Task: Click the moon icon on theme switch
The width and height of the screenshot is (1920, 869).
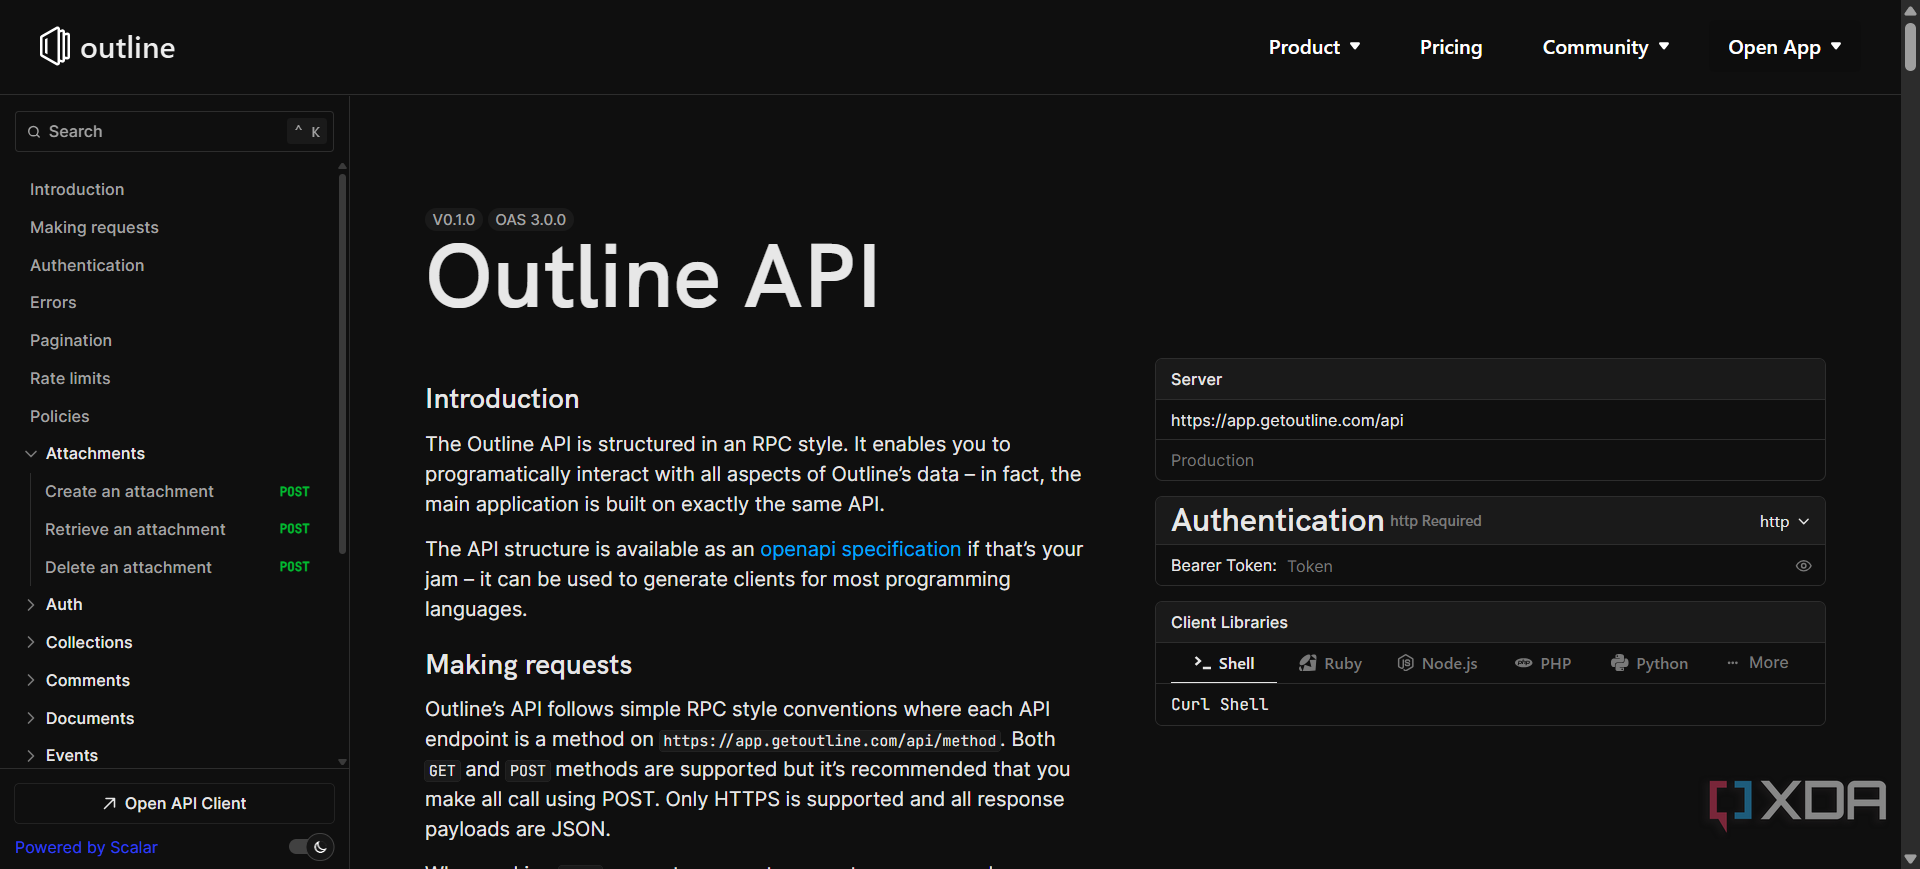Action: point(320,847)
